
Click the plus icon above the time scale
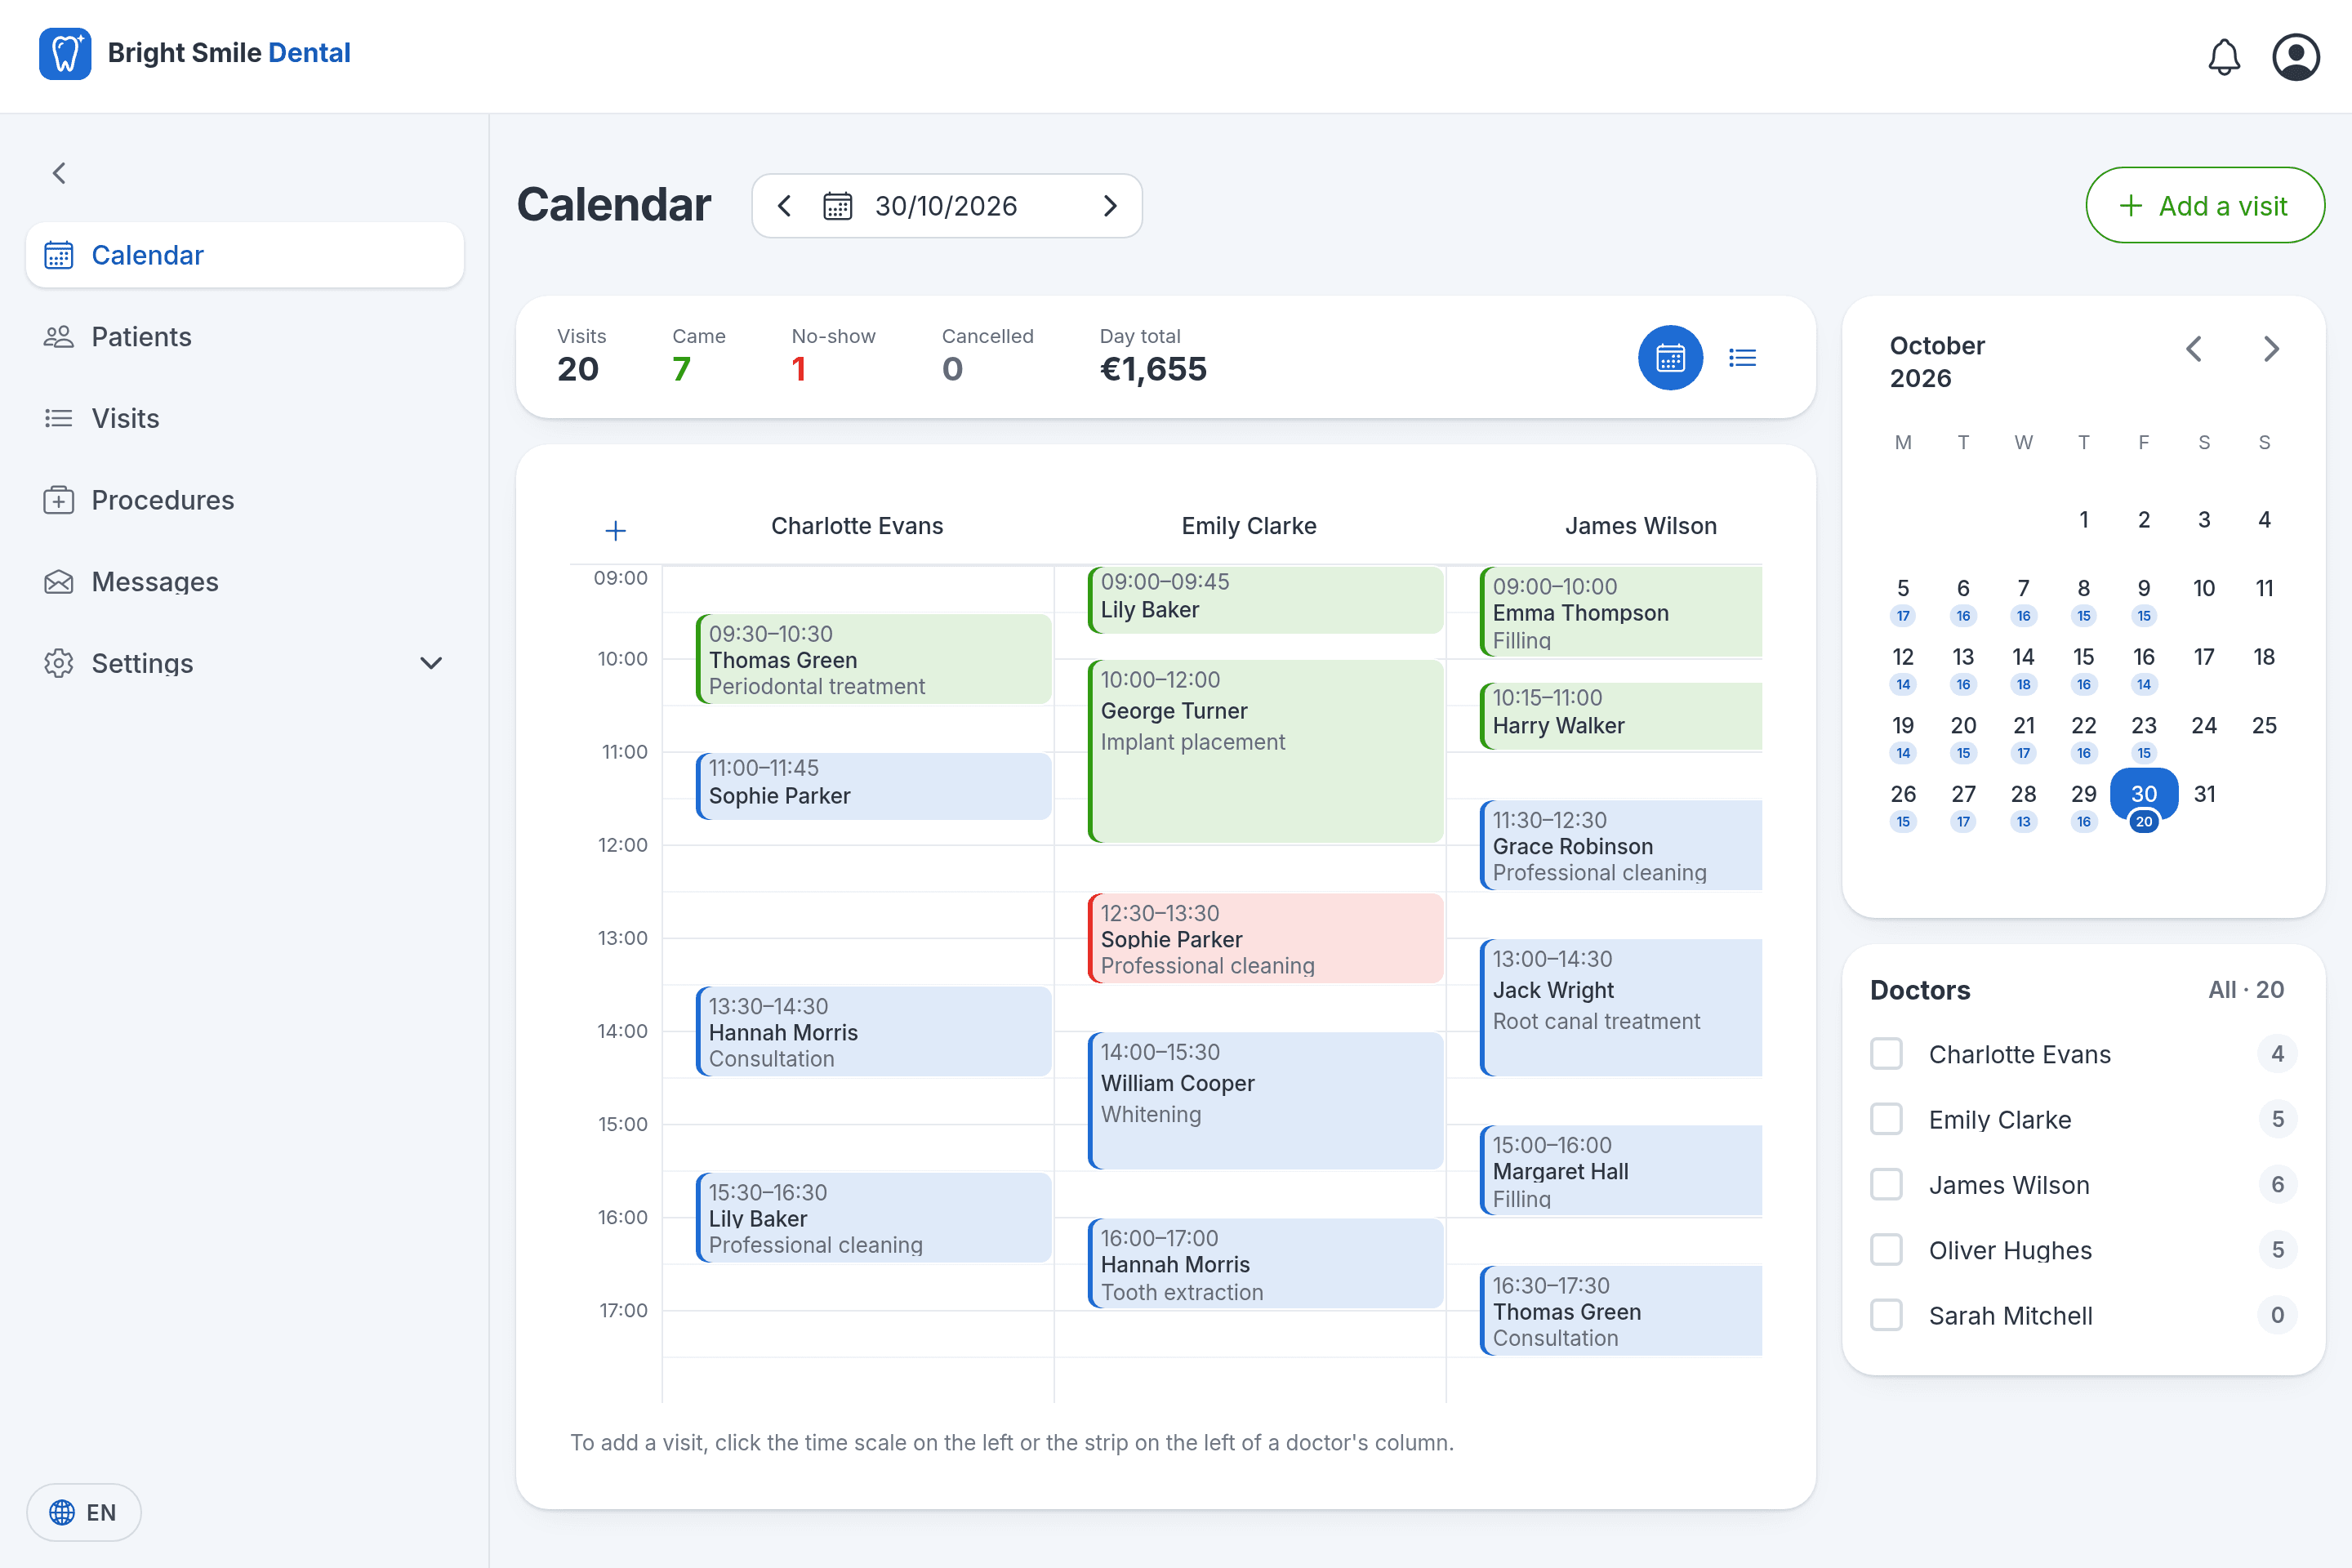click(x=616, y=530)
